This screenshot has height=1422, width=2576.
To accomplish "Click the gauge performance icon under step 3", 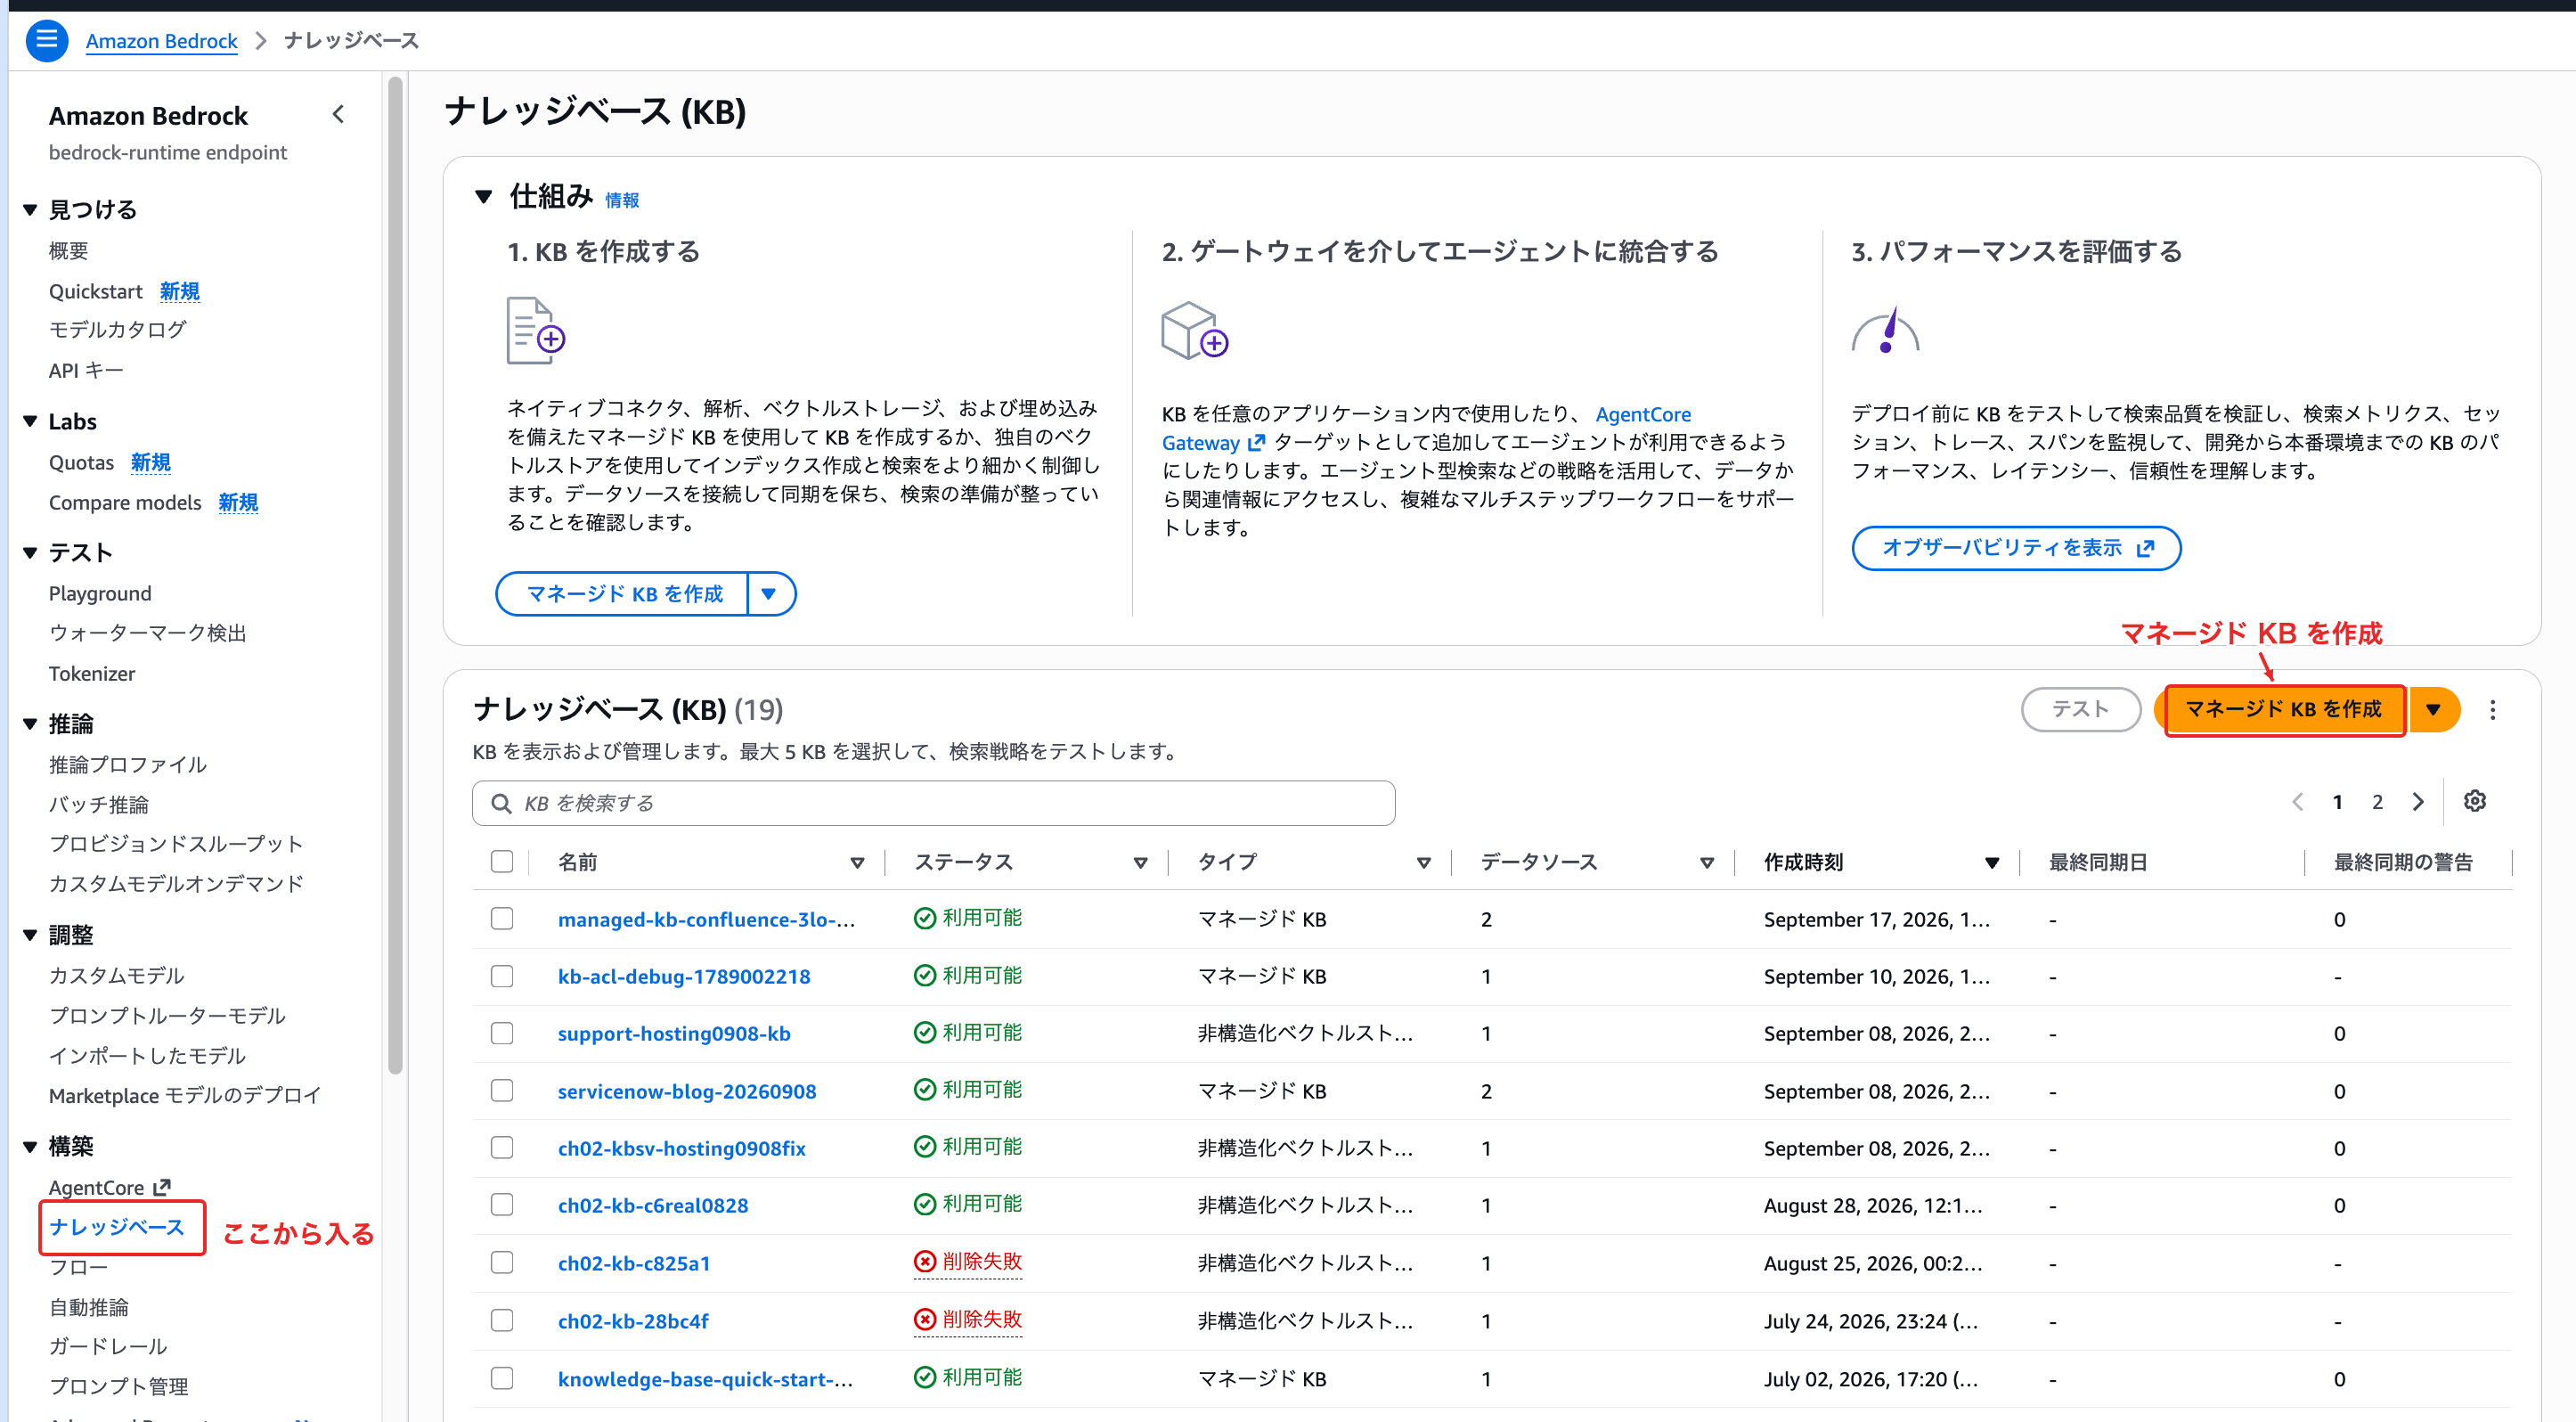I will coord(1885,331).
